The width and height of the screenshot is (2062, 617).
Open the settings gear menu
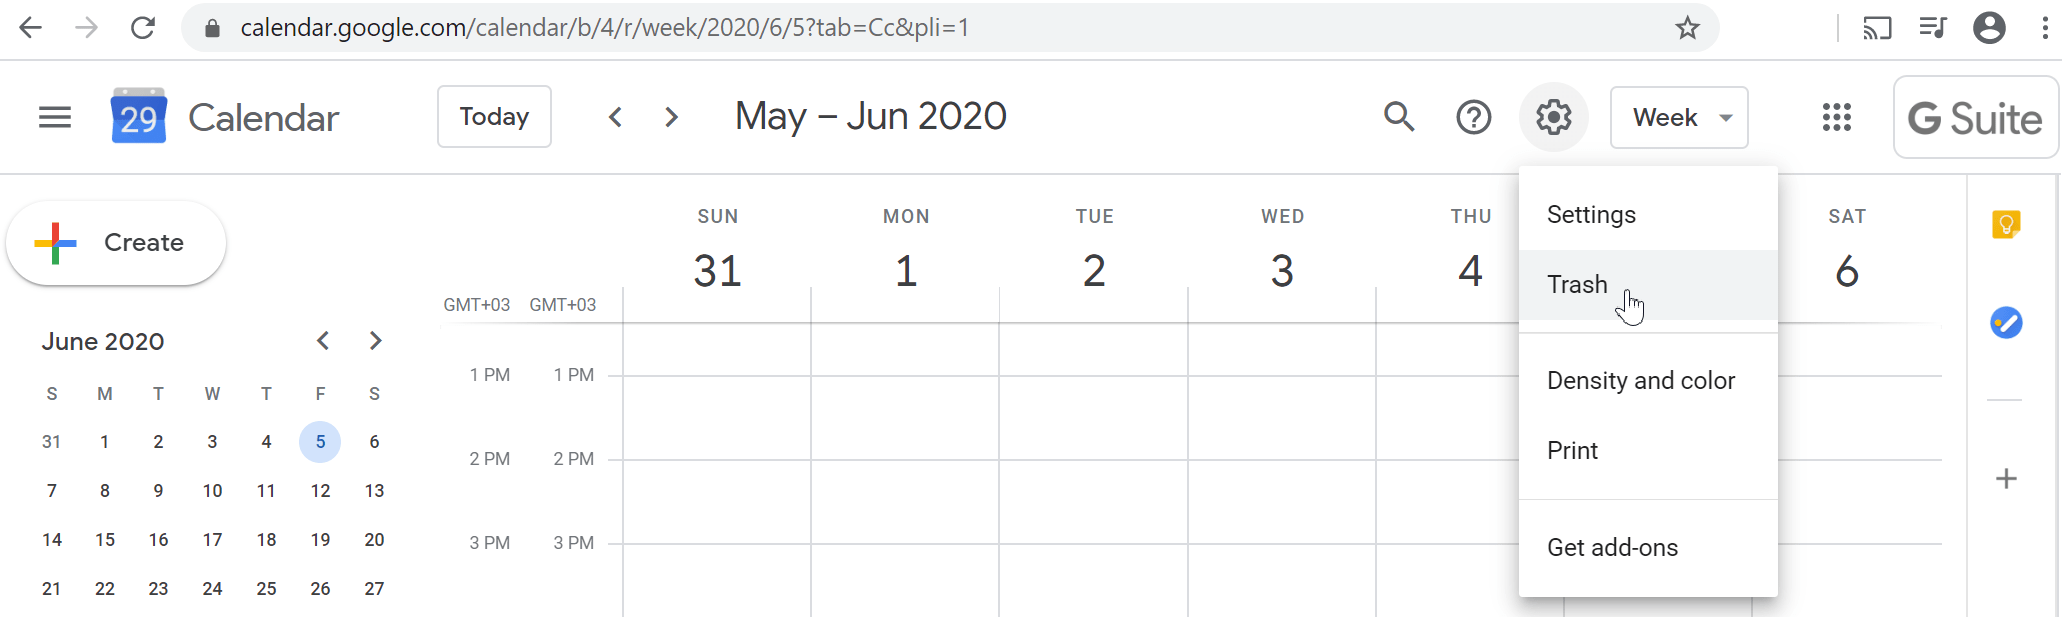pos(1553,117)
